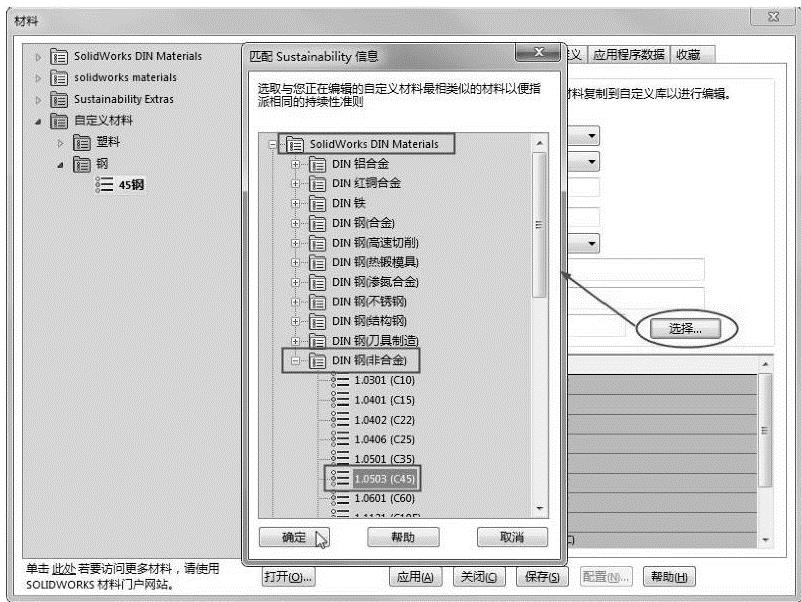
Task: Click the DIN 钢(结构钢) folder icon
Action: click(317, 321)
